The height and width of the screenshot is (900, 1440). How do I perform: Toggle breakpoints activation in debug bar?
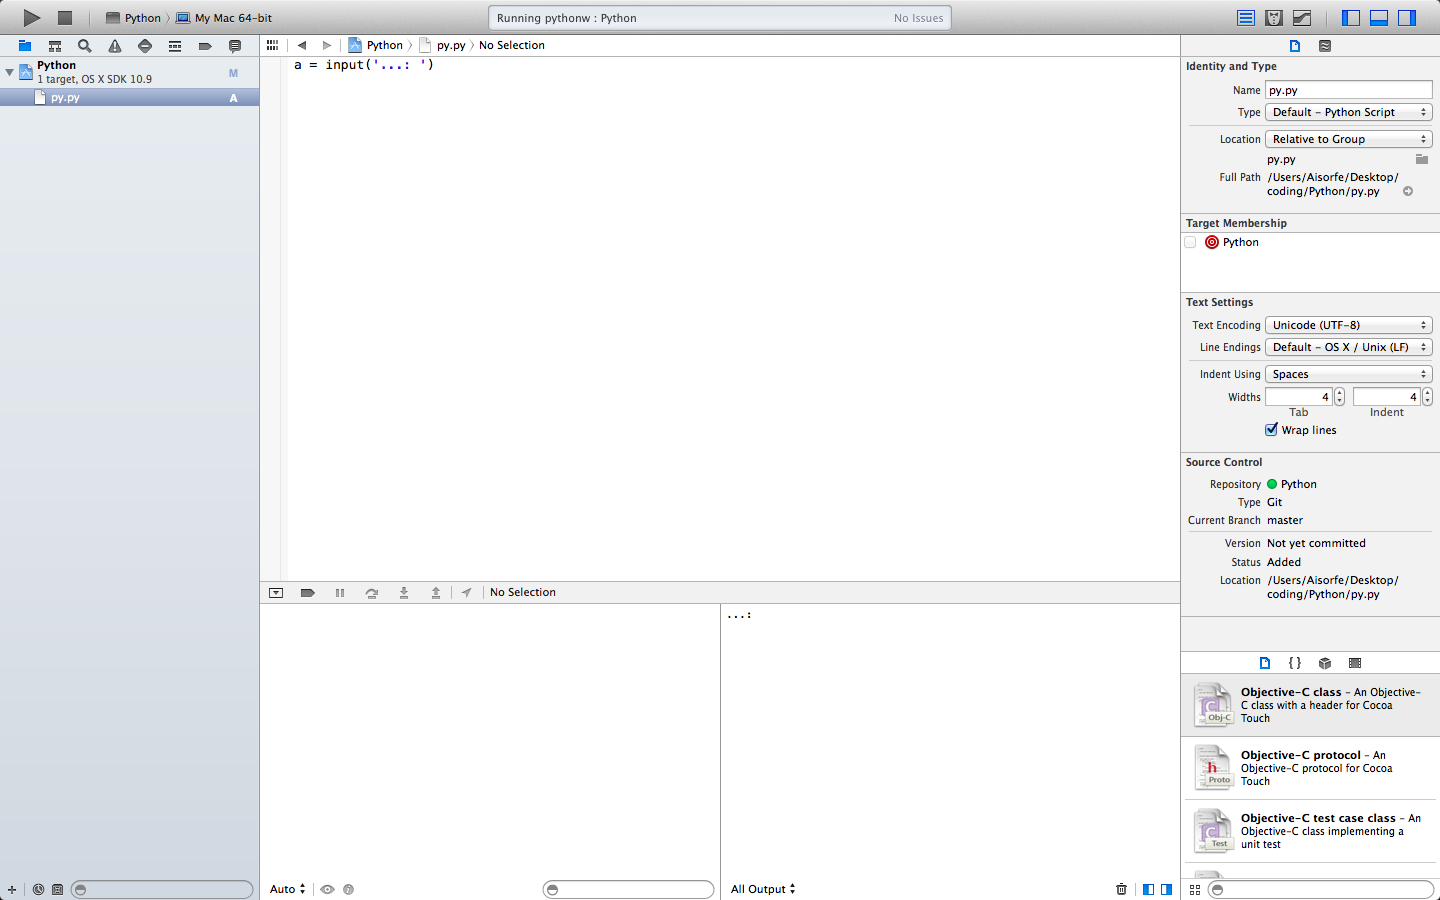308,593
